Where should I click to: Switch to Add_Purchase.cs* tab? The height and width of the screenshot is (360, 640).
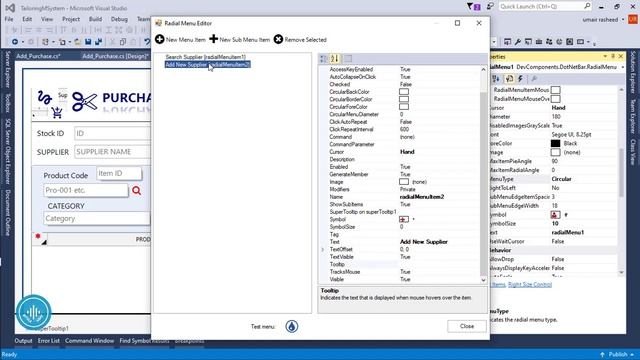click(38, 56)
